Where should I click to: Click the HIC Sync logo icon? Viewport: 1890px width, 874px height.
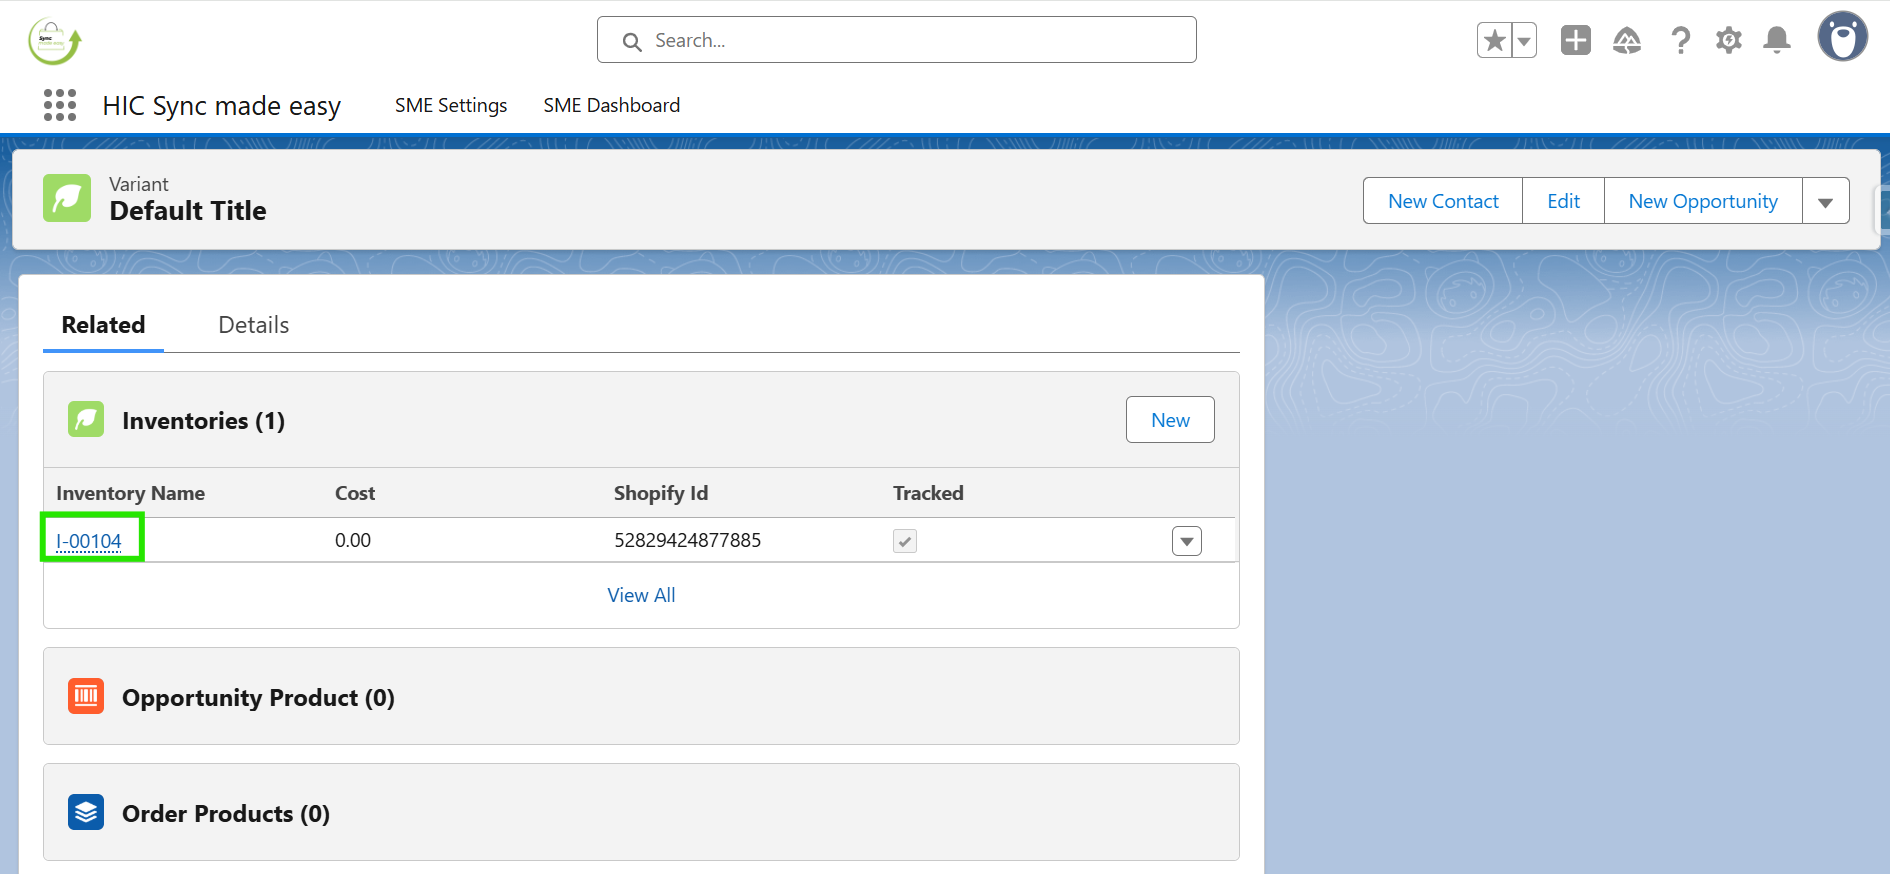click(x=54, y=42)
